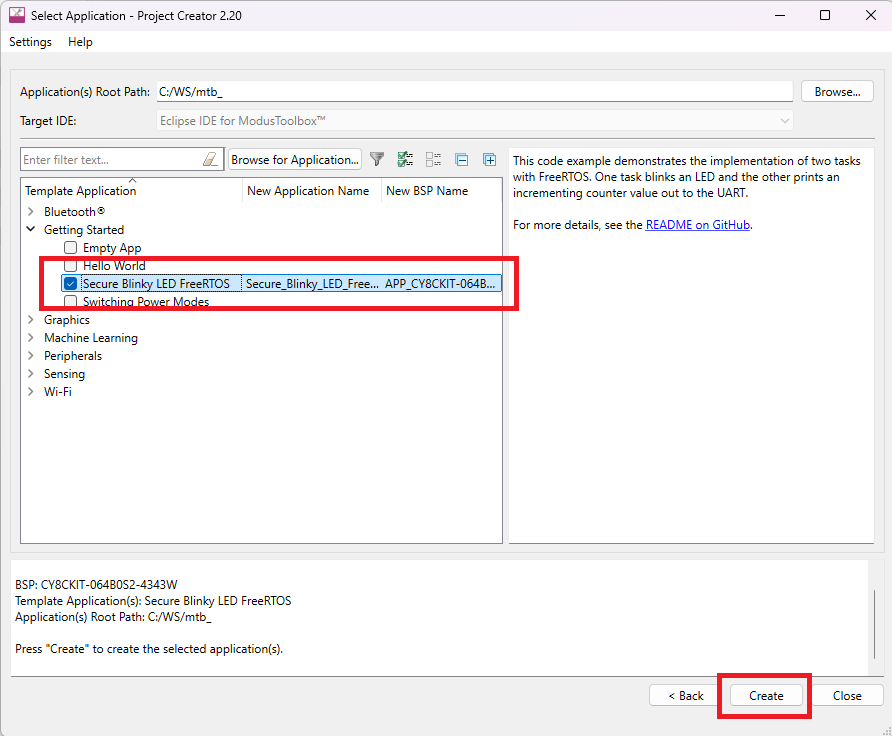The width and height of the screenshot is (892, 736).
Task: Select the Wi-Fi tree row label
Action: [57, 392]
